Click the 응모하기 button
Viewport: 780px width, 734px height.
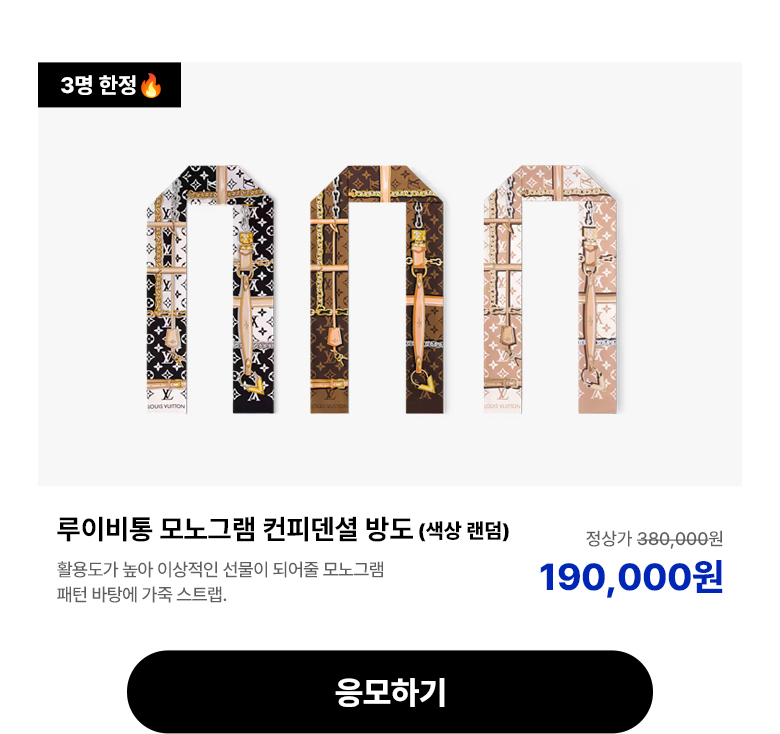(x=390, y=691)
